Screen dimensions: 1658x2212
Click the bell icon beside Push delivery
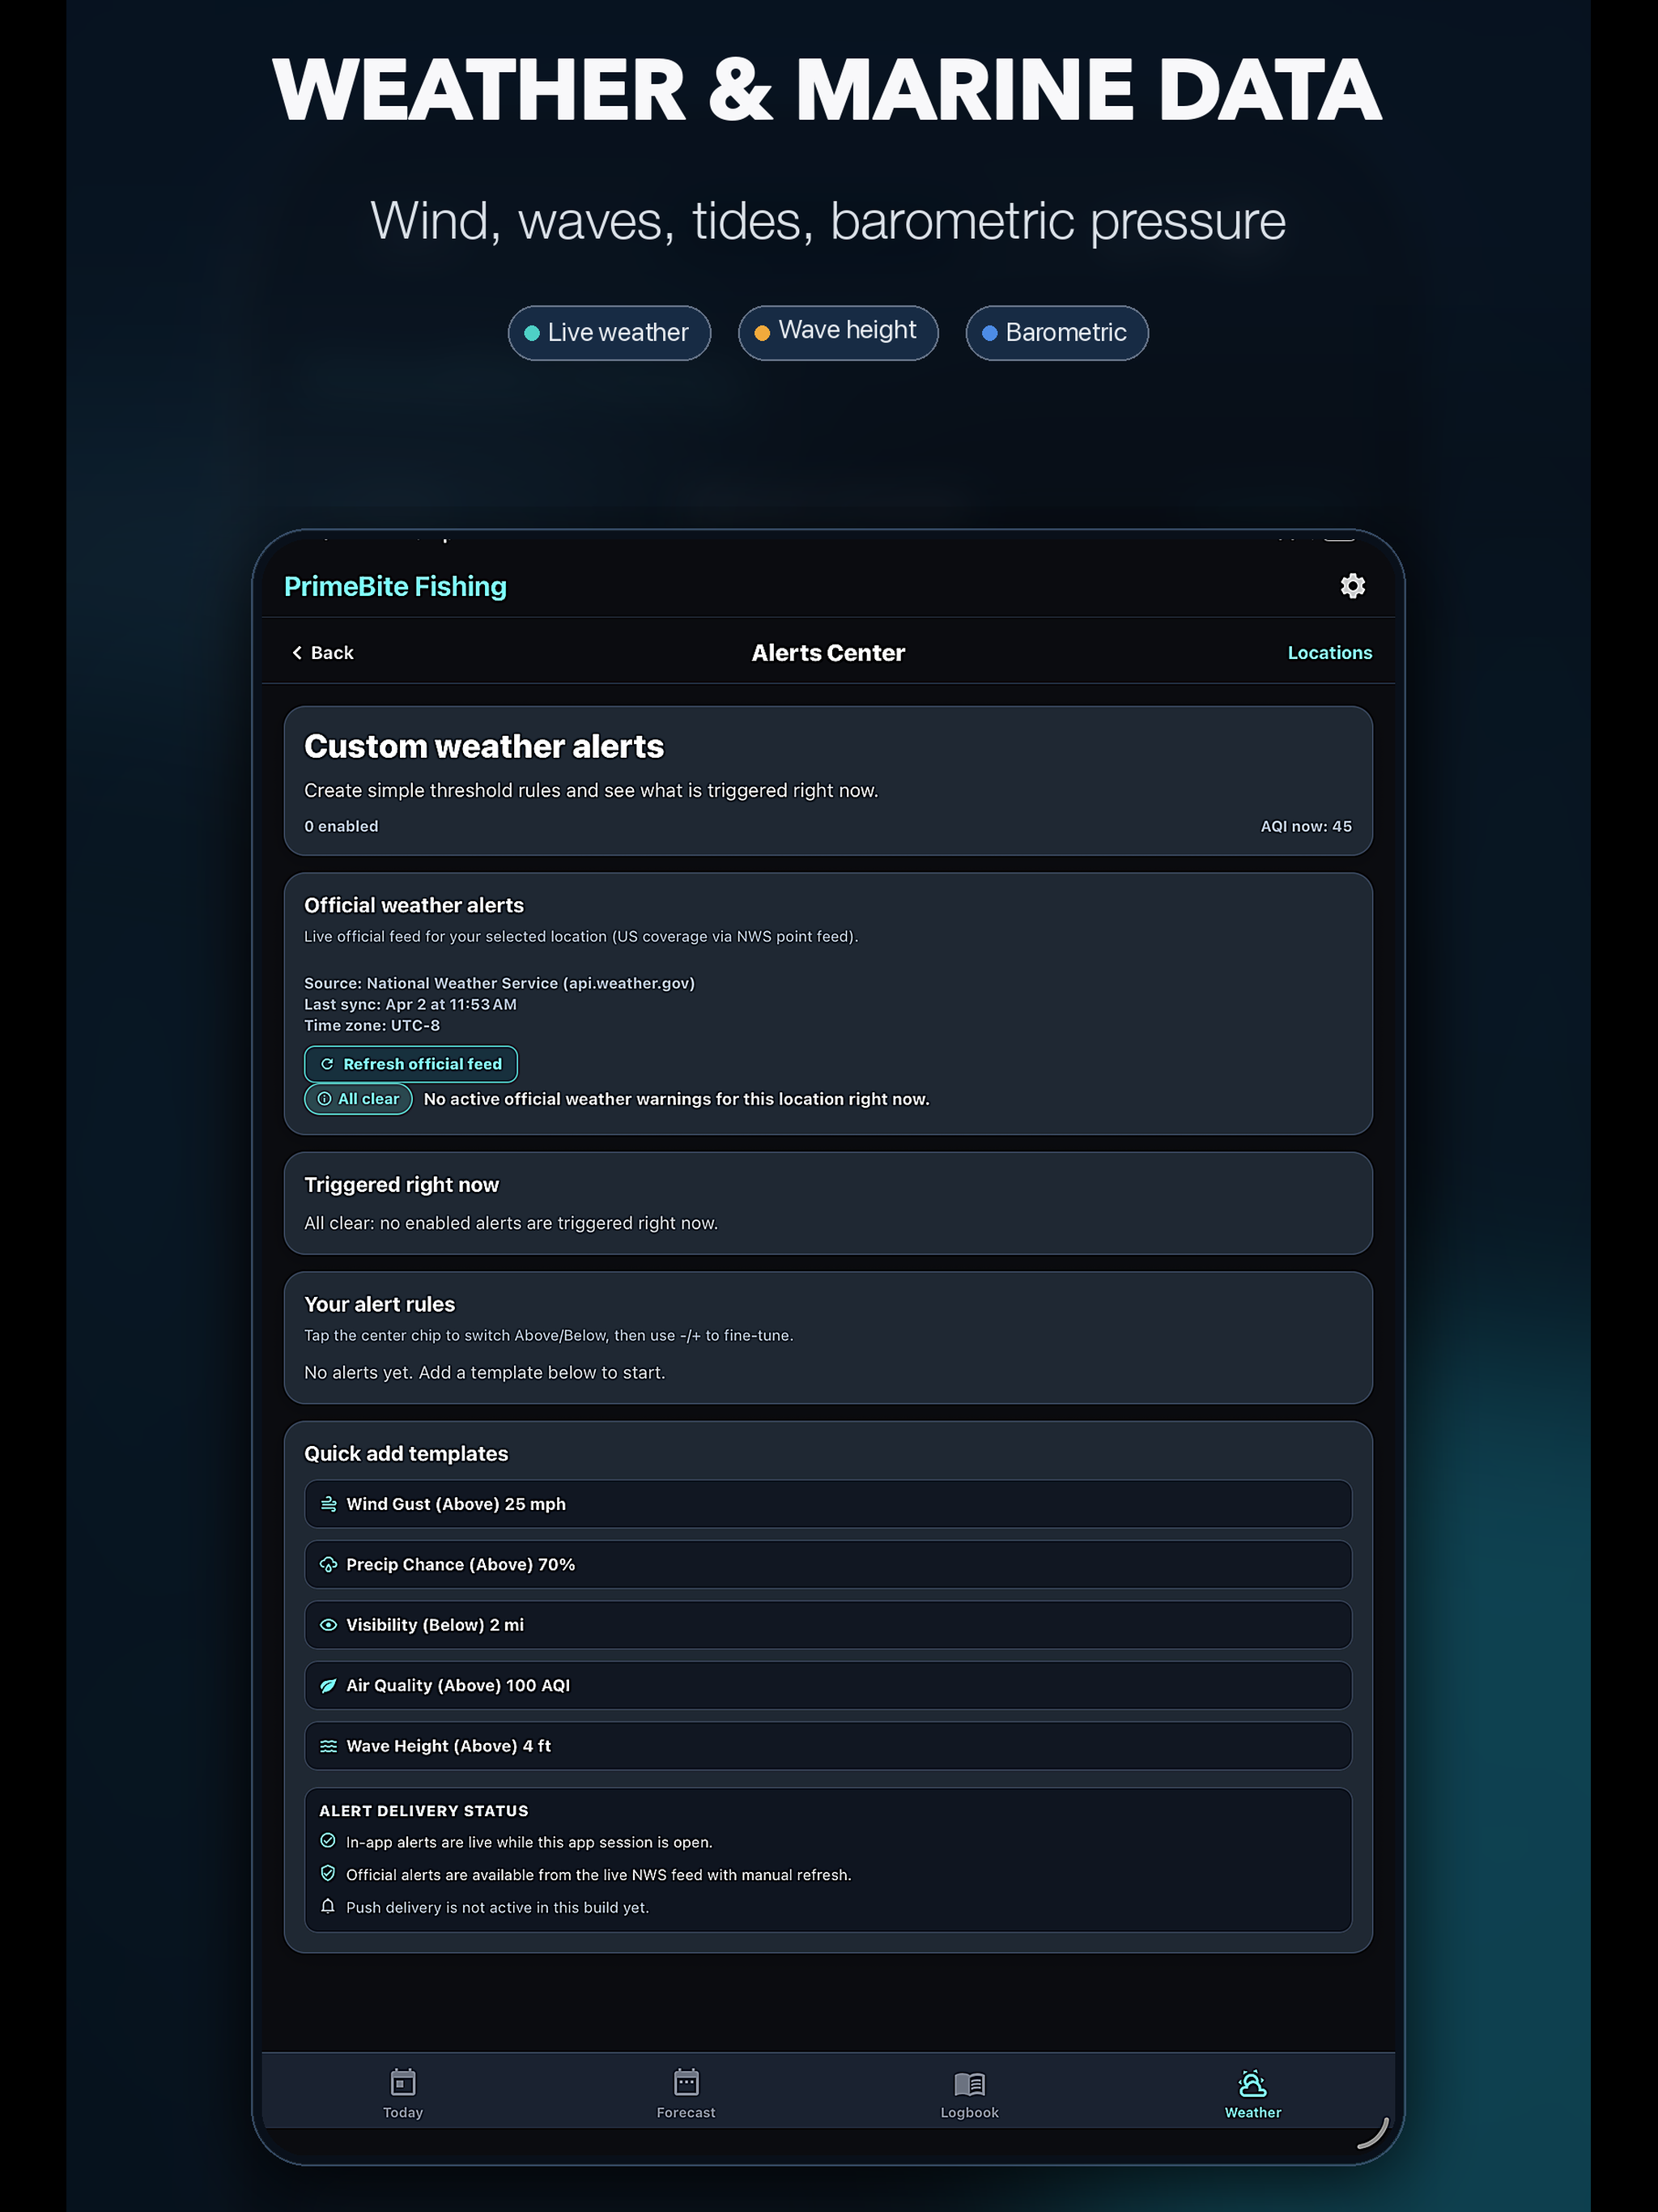pyautogui.click(x=328, y=1906)
